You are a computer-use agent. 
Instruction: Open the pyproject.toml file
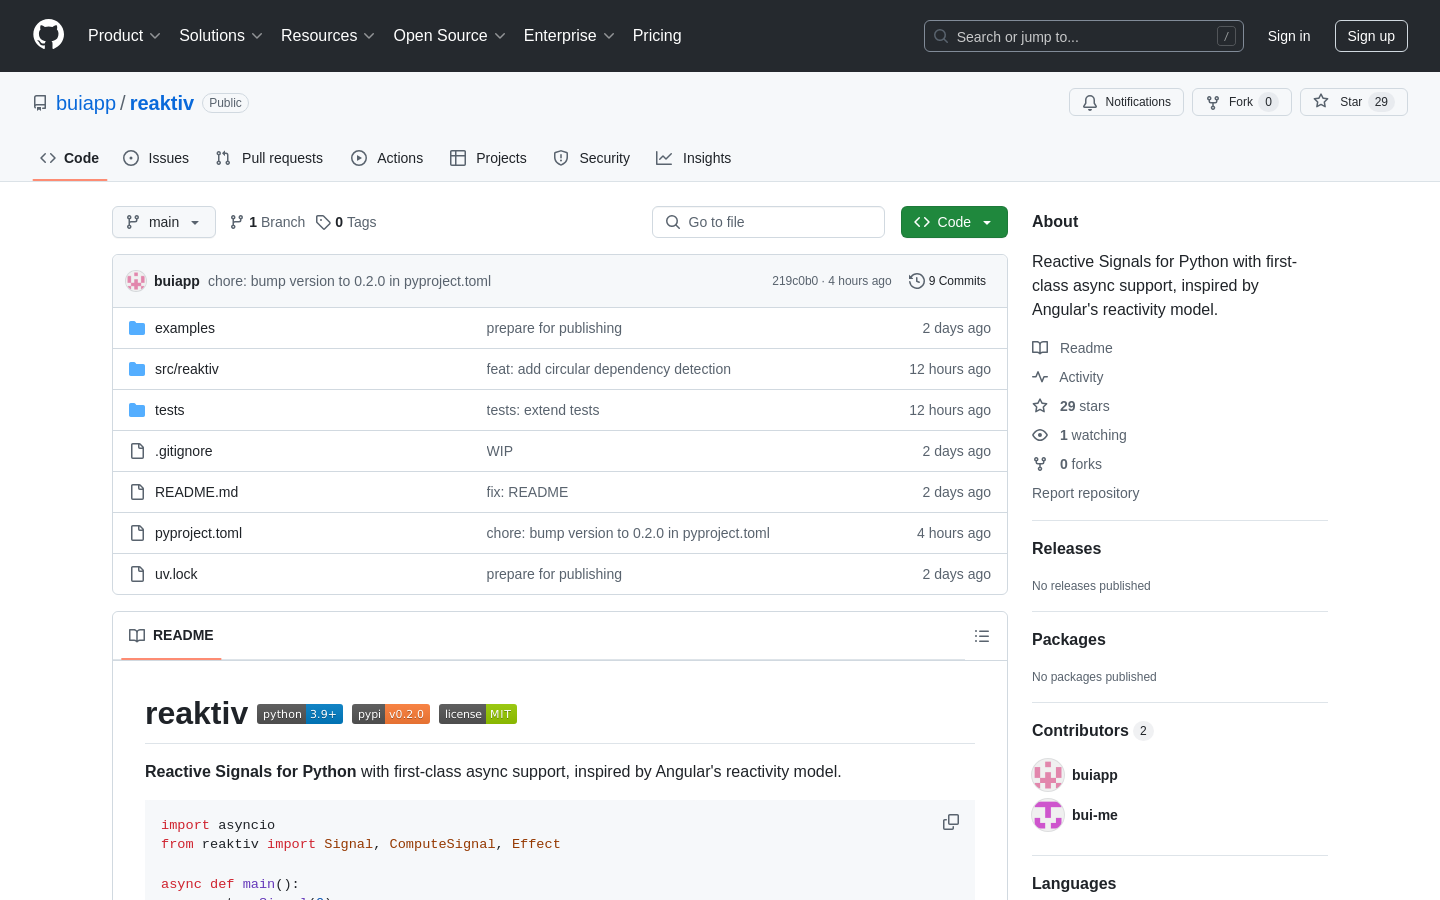tap(199, 533)
